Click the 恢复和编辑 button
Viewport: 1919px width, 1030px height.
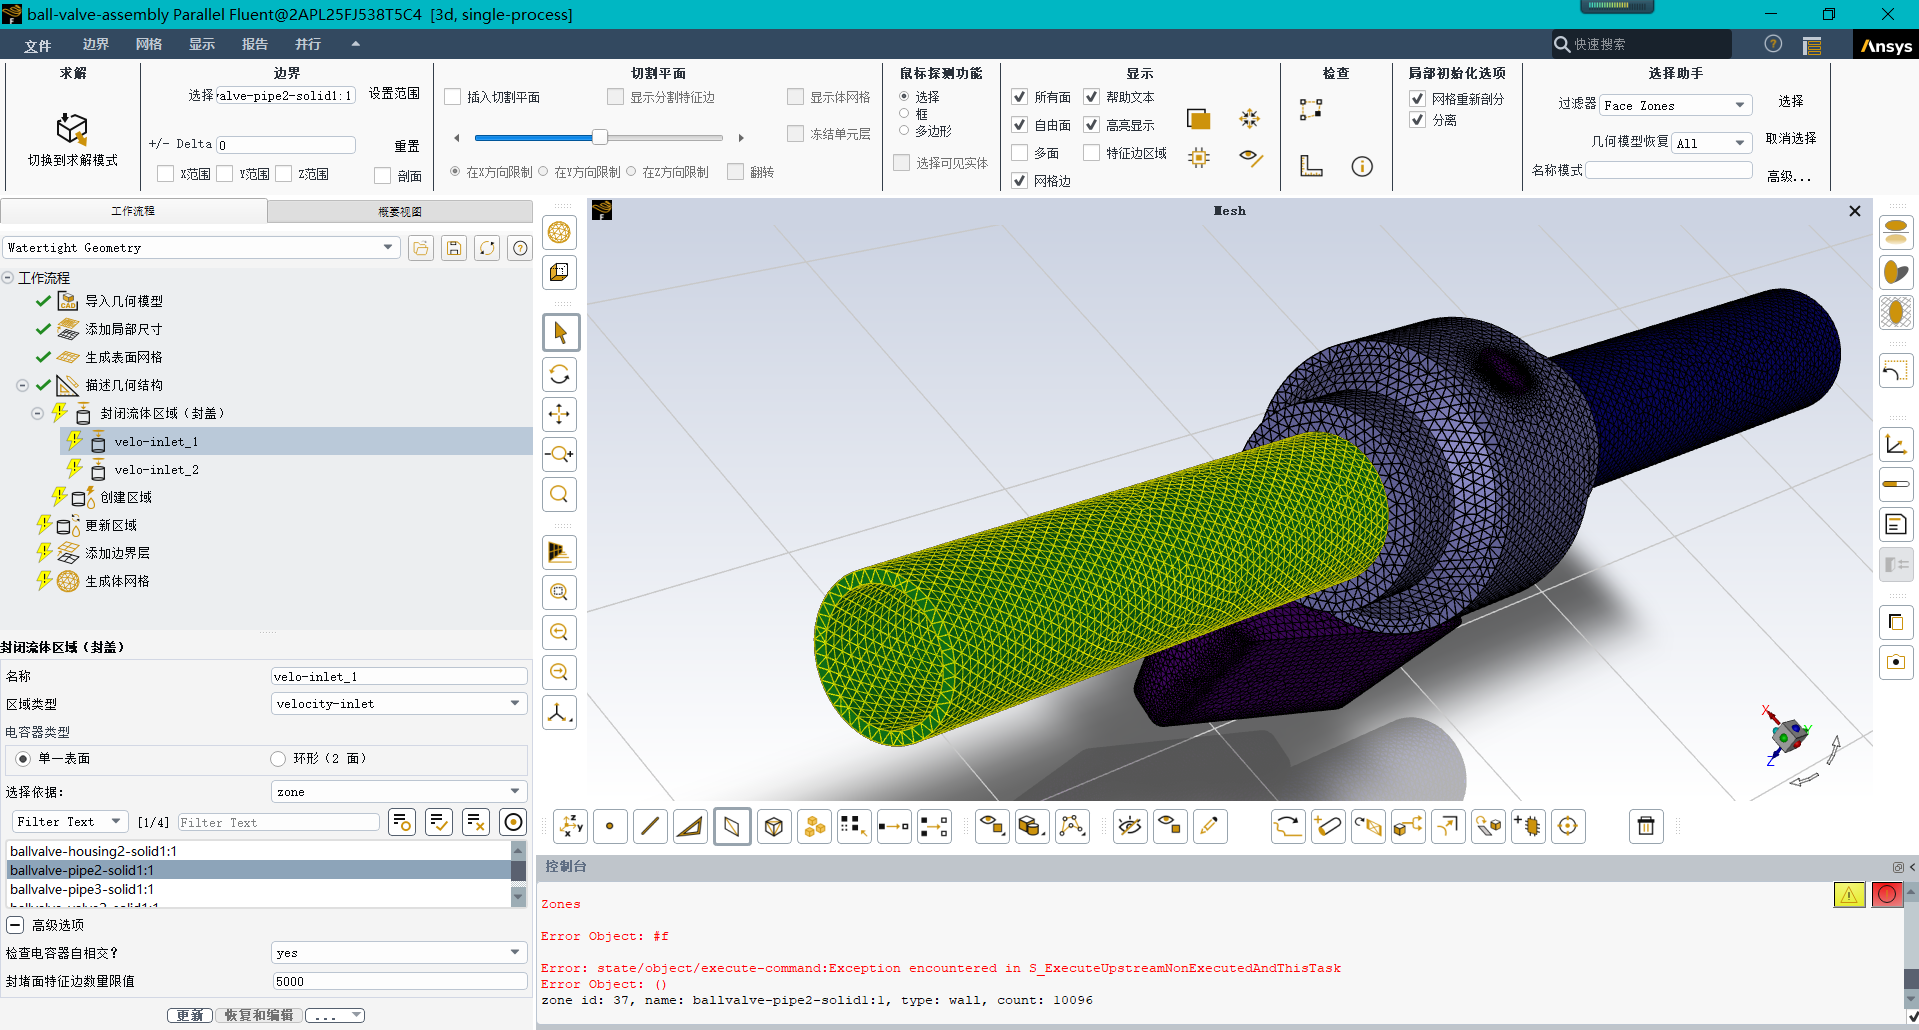coord(259,1015)
